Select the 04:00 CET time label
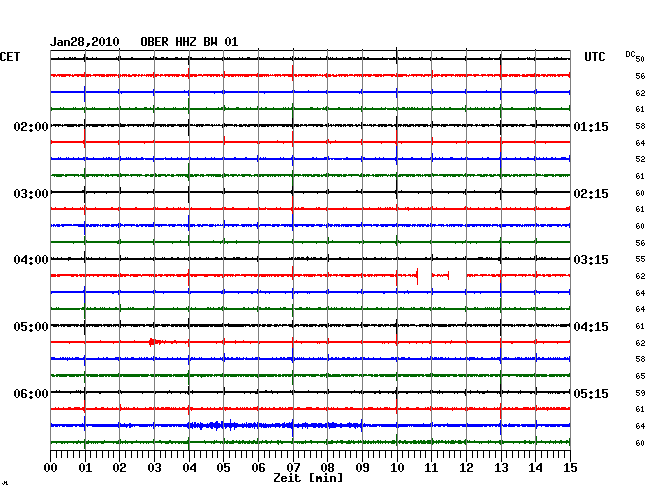This screenshot has height=494, width=650. [31, 260]
